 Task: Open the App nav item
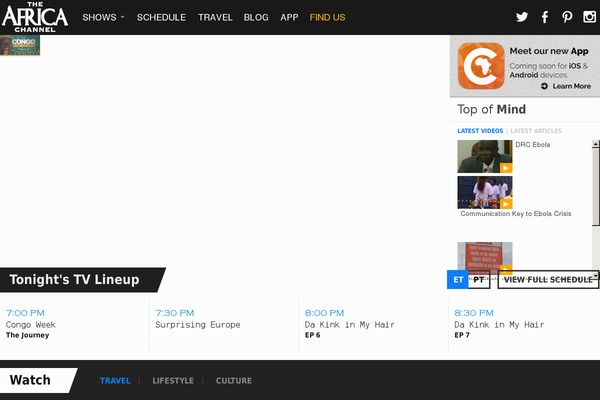[289, 17]
